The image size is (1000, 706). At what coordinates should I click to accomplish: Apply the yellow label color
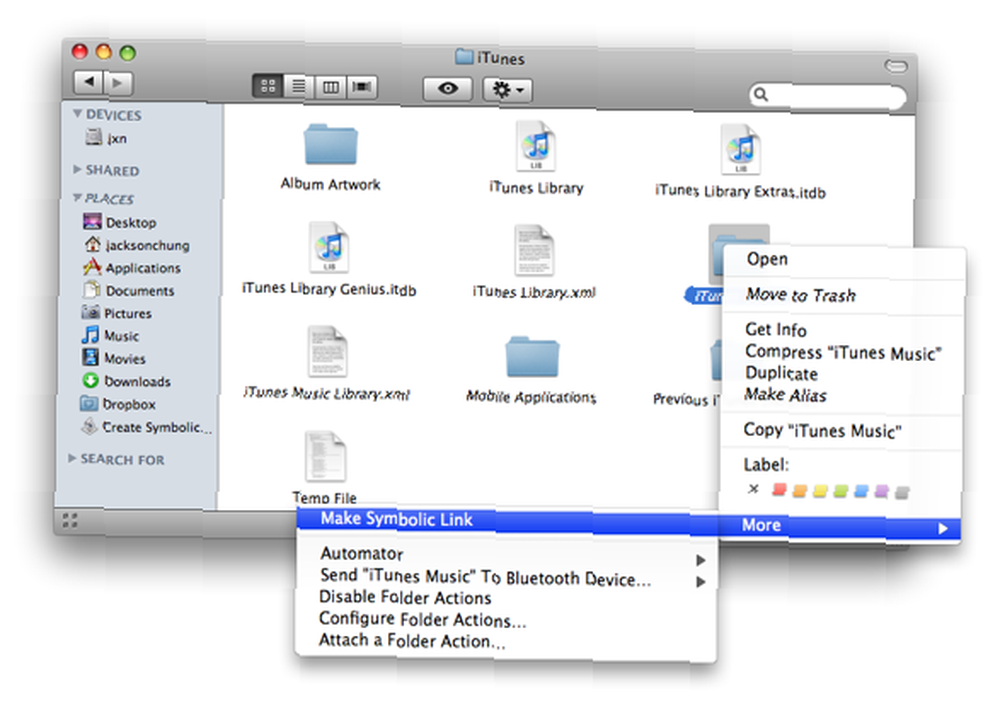(820, 491)
